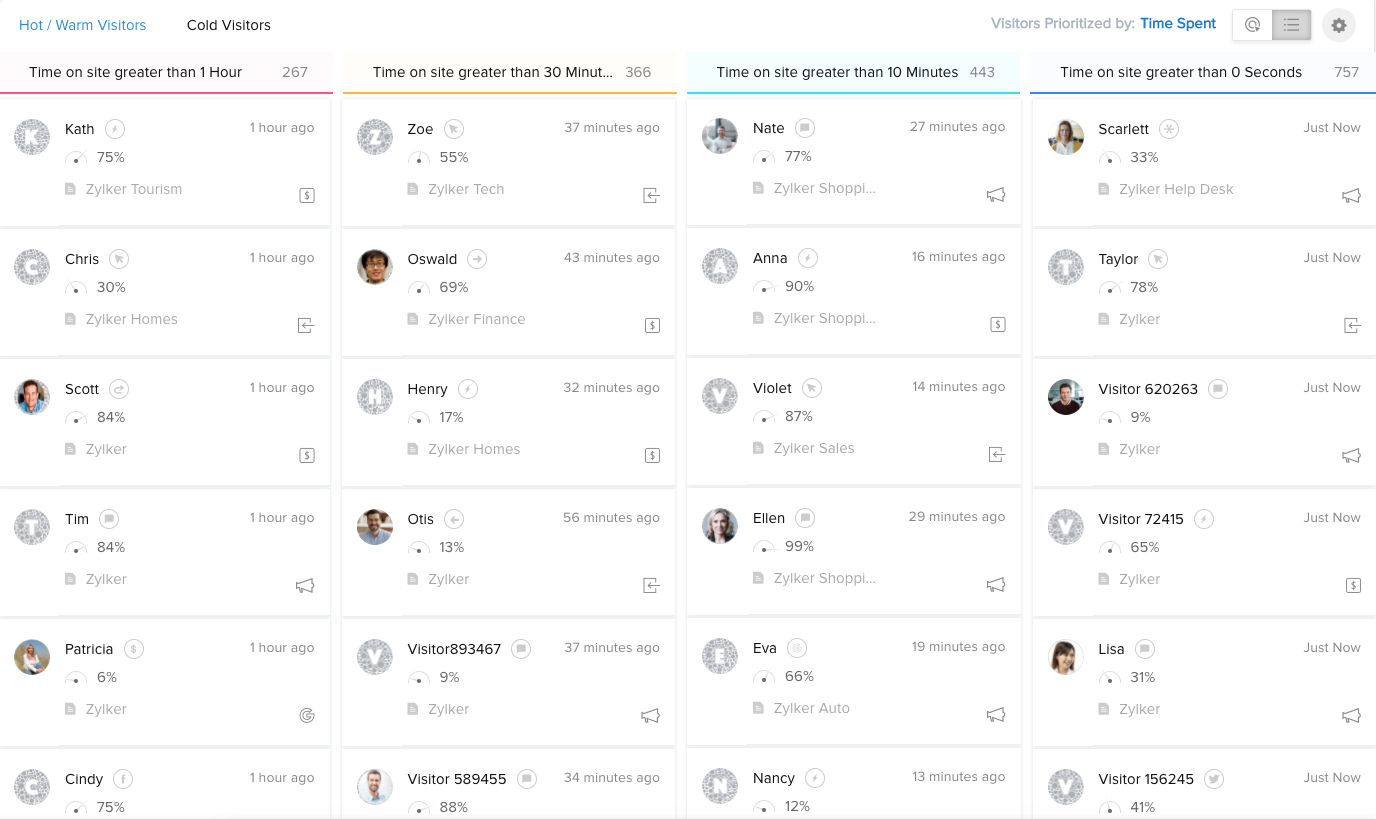Click the megaphone icon on Tim's card
The image size is (1376, 819).
306,586
